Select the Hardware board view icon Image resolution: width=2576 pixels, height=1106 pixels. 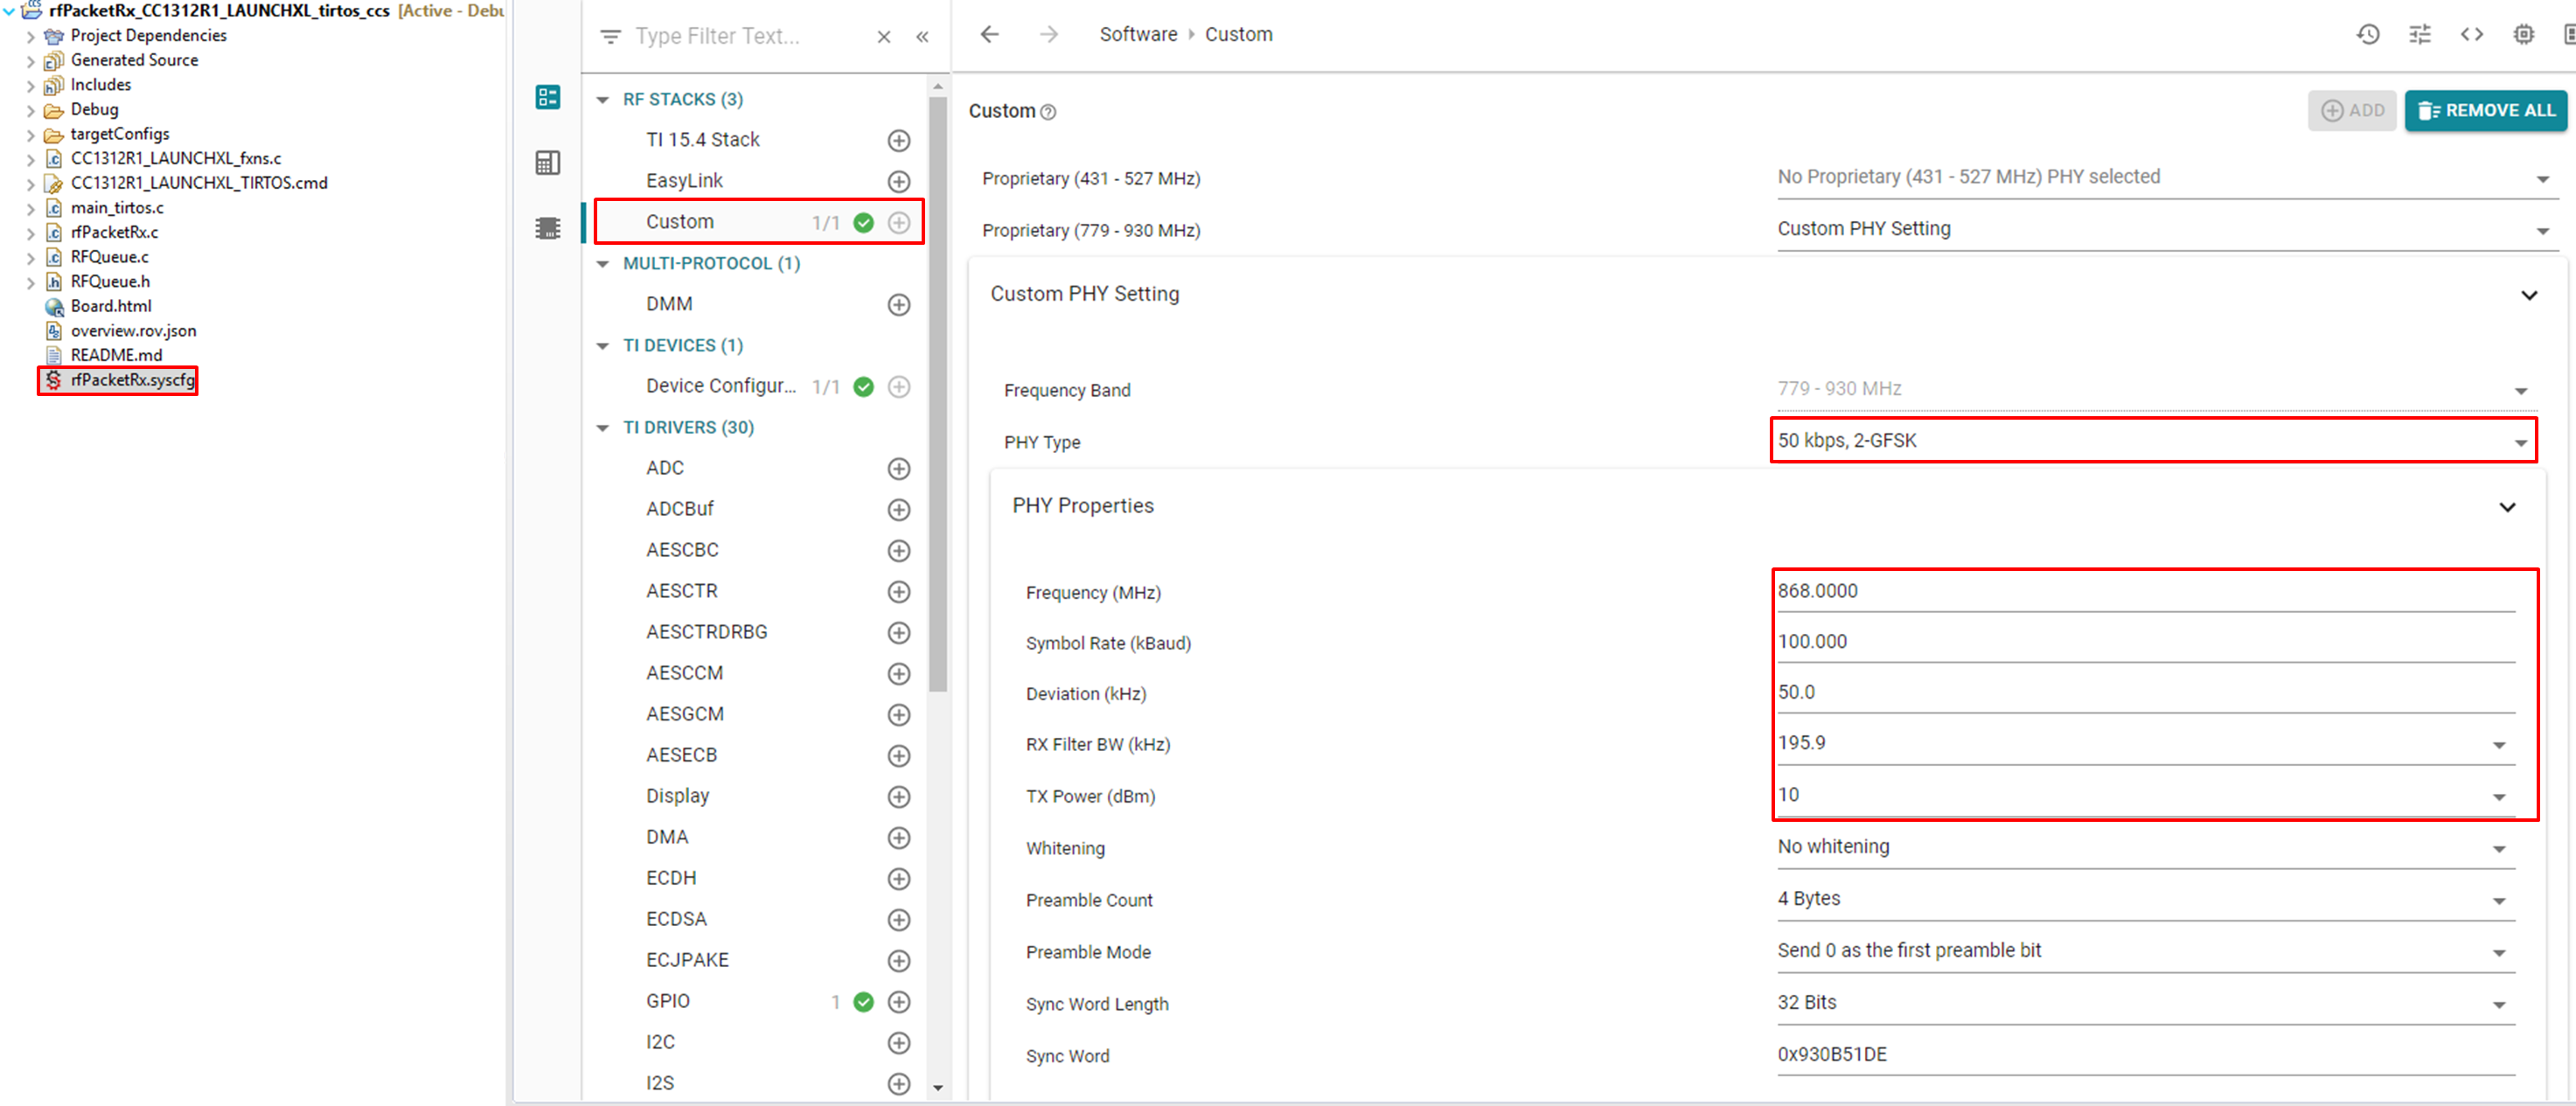[x=547, y=162]
